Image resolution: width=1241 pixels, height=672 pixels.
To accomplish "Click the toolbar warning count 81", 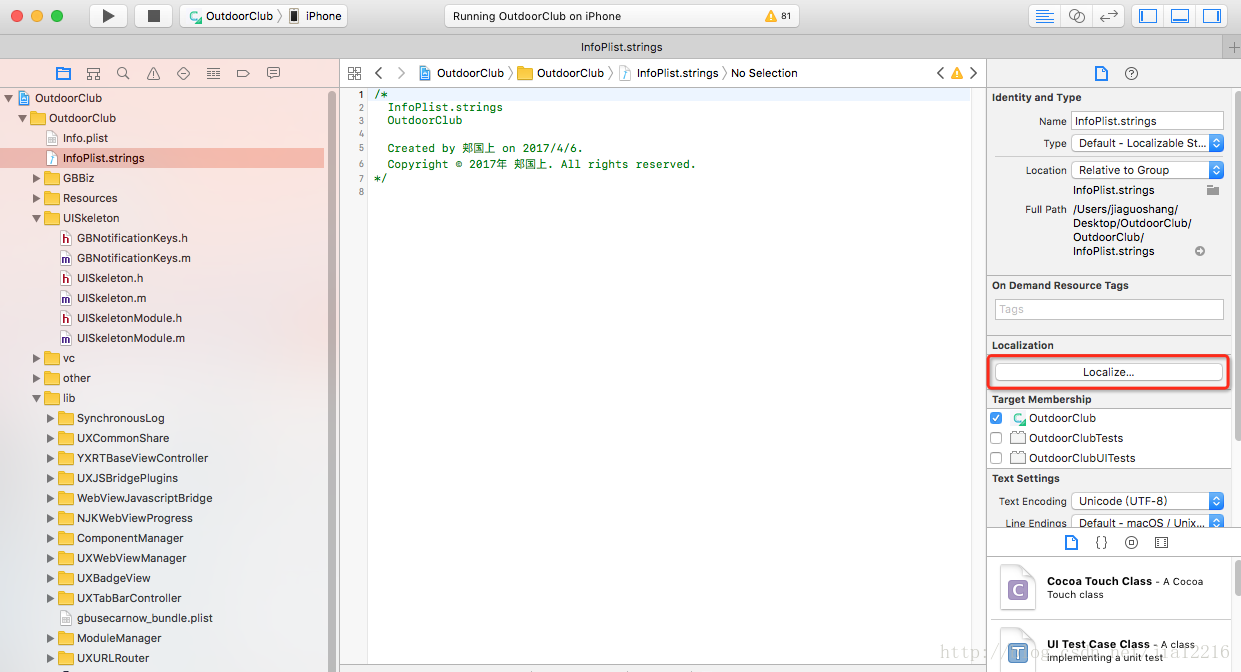I will (x=778, y=16).
